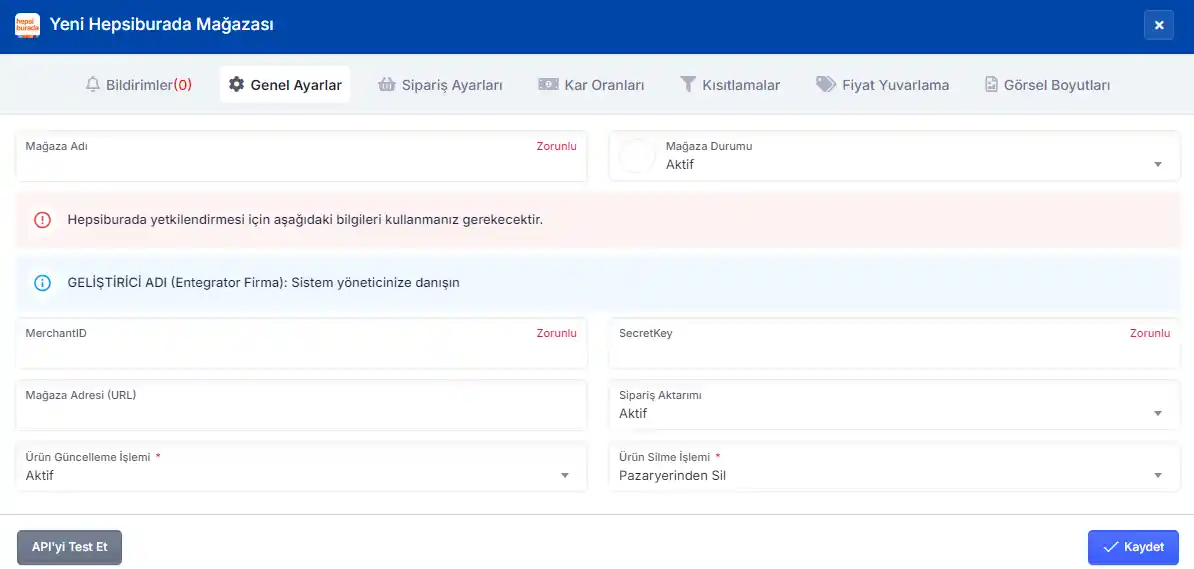Click the blue info icon in the developer banner
The height and width of the screenshot is (569, 1194).
(x=42, y=283)
